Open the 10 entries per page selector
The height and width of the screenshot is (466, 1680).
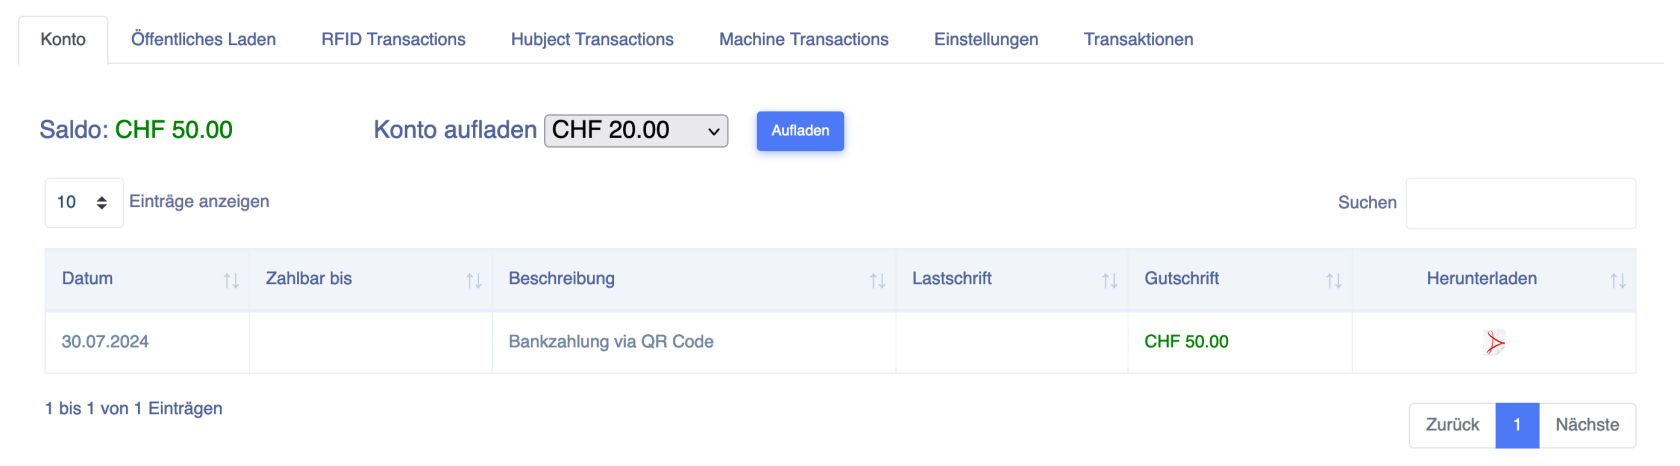pyautogui.click(x=84, y=203)
